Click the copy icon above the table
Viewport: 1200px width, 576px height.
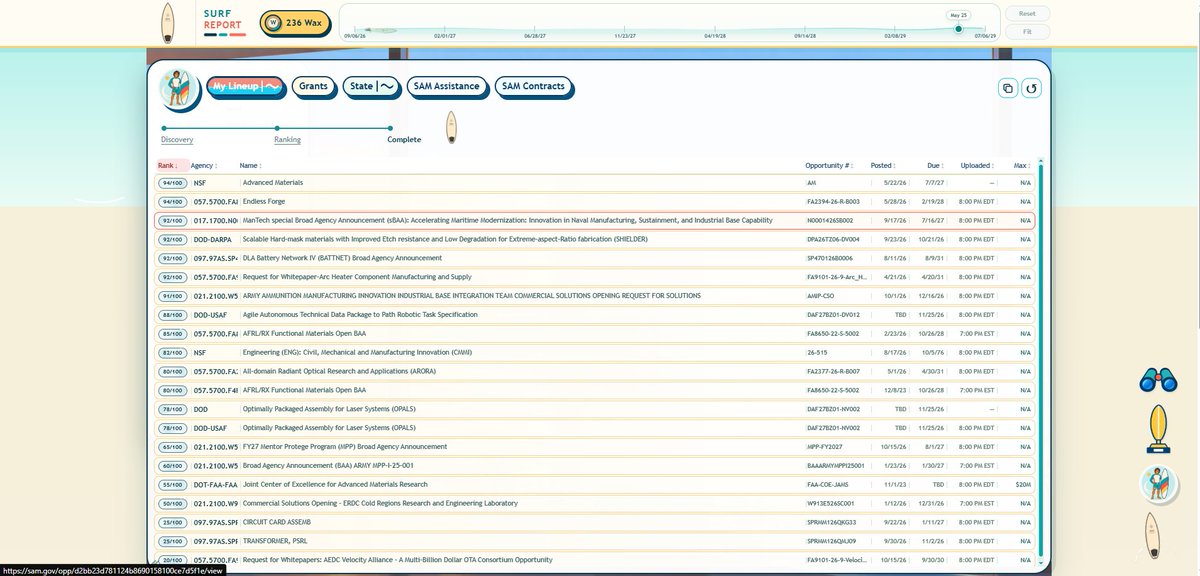pyautogui.click(x=1007, y=88)
